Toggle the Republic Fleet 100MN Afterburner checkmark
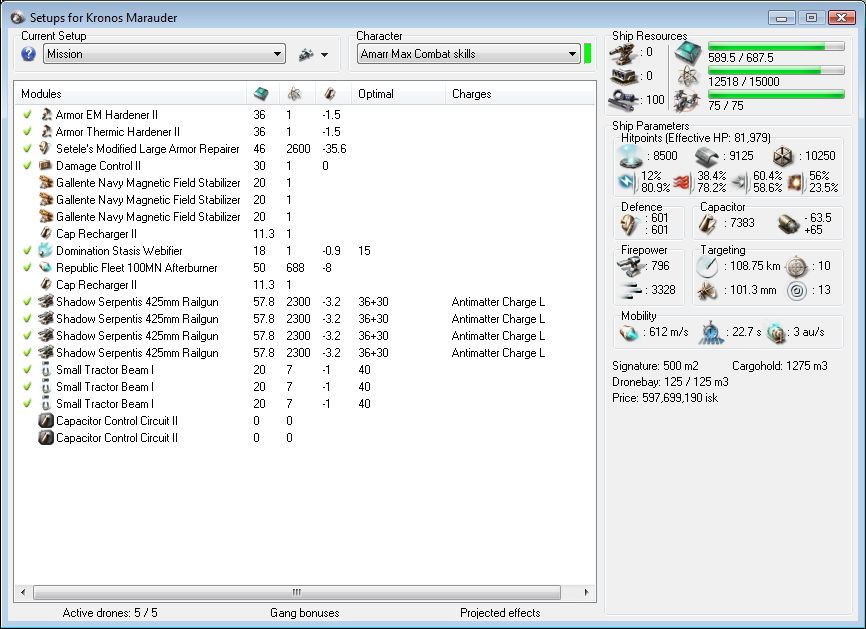 pos(27,268)
